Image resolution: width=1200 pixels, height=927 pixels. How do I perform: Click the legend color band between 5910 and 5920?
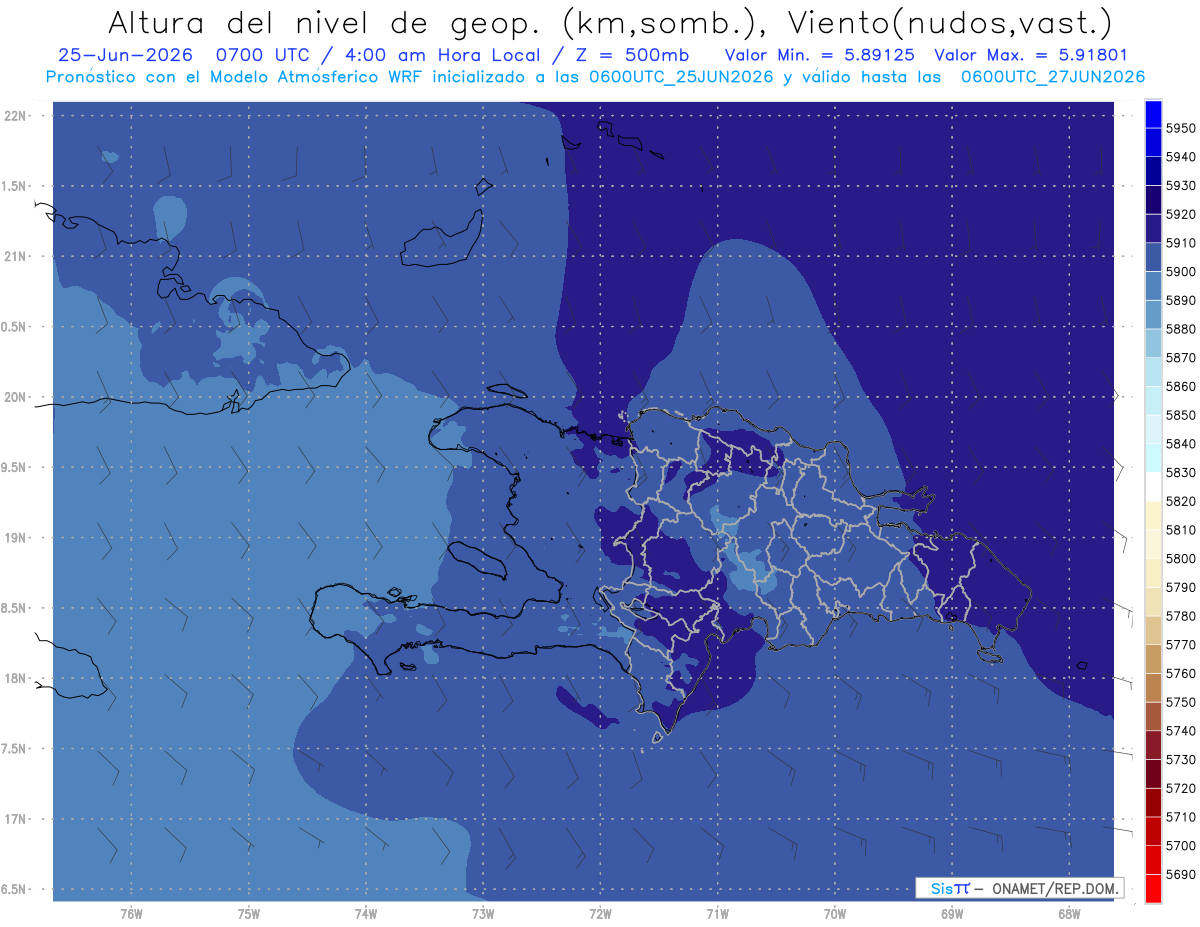tap(1152, 229)
